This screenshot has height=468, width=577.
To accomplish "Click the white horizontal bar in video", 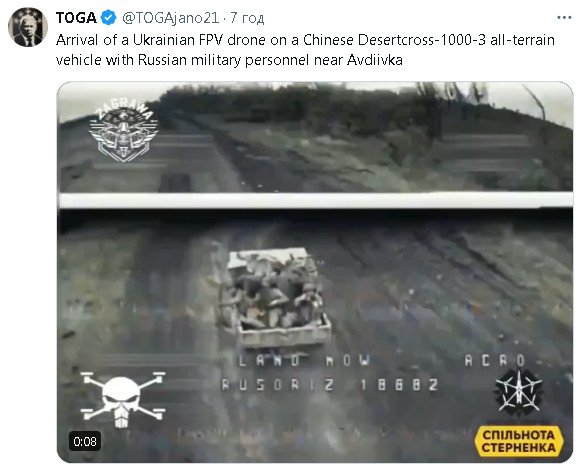I will tap(316, 200).
